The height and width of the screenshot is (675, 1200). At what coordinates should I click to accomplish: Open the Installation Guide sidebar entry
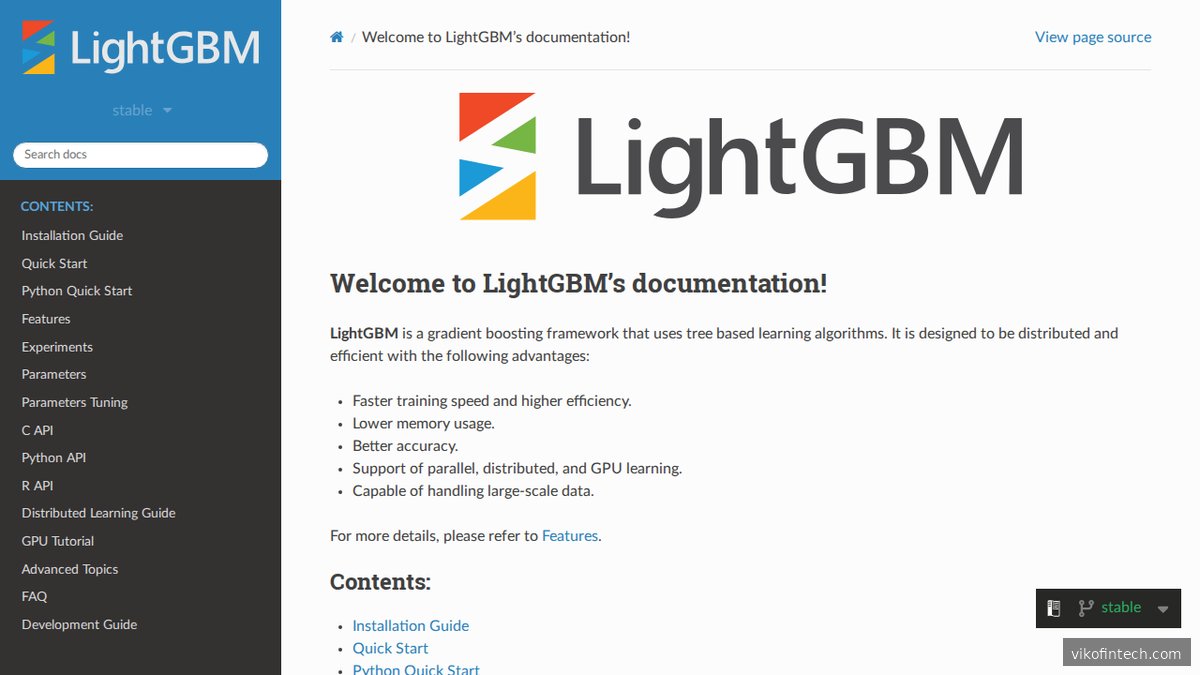pyautogui.click(x=71, y=235)
